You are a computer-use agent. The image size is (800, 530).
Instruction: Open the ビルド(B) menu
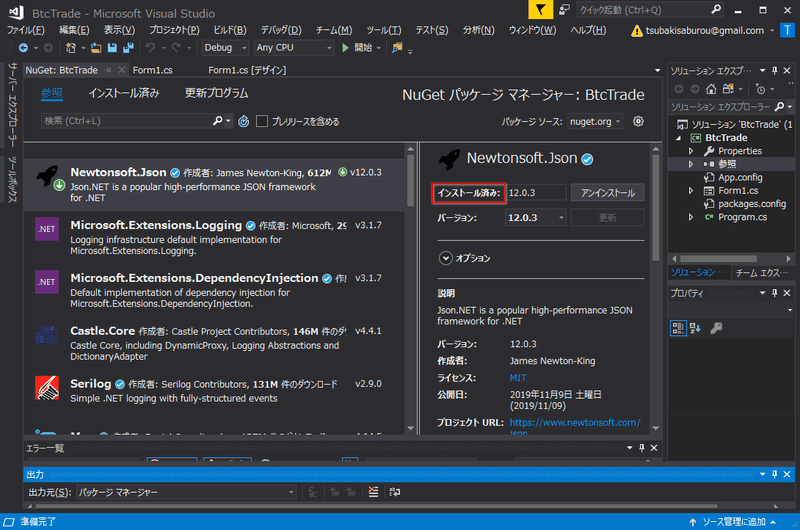230,30
